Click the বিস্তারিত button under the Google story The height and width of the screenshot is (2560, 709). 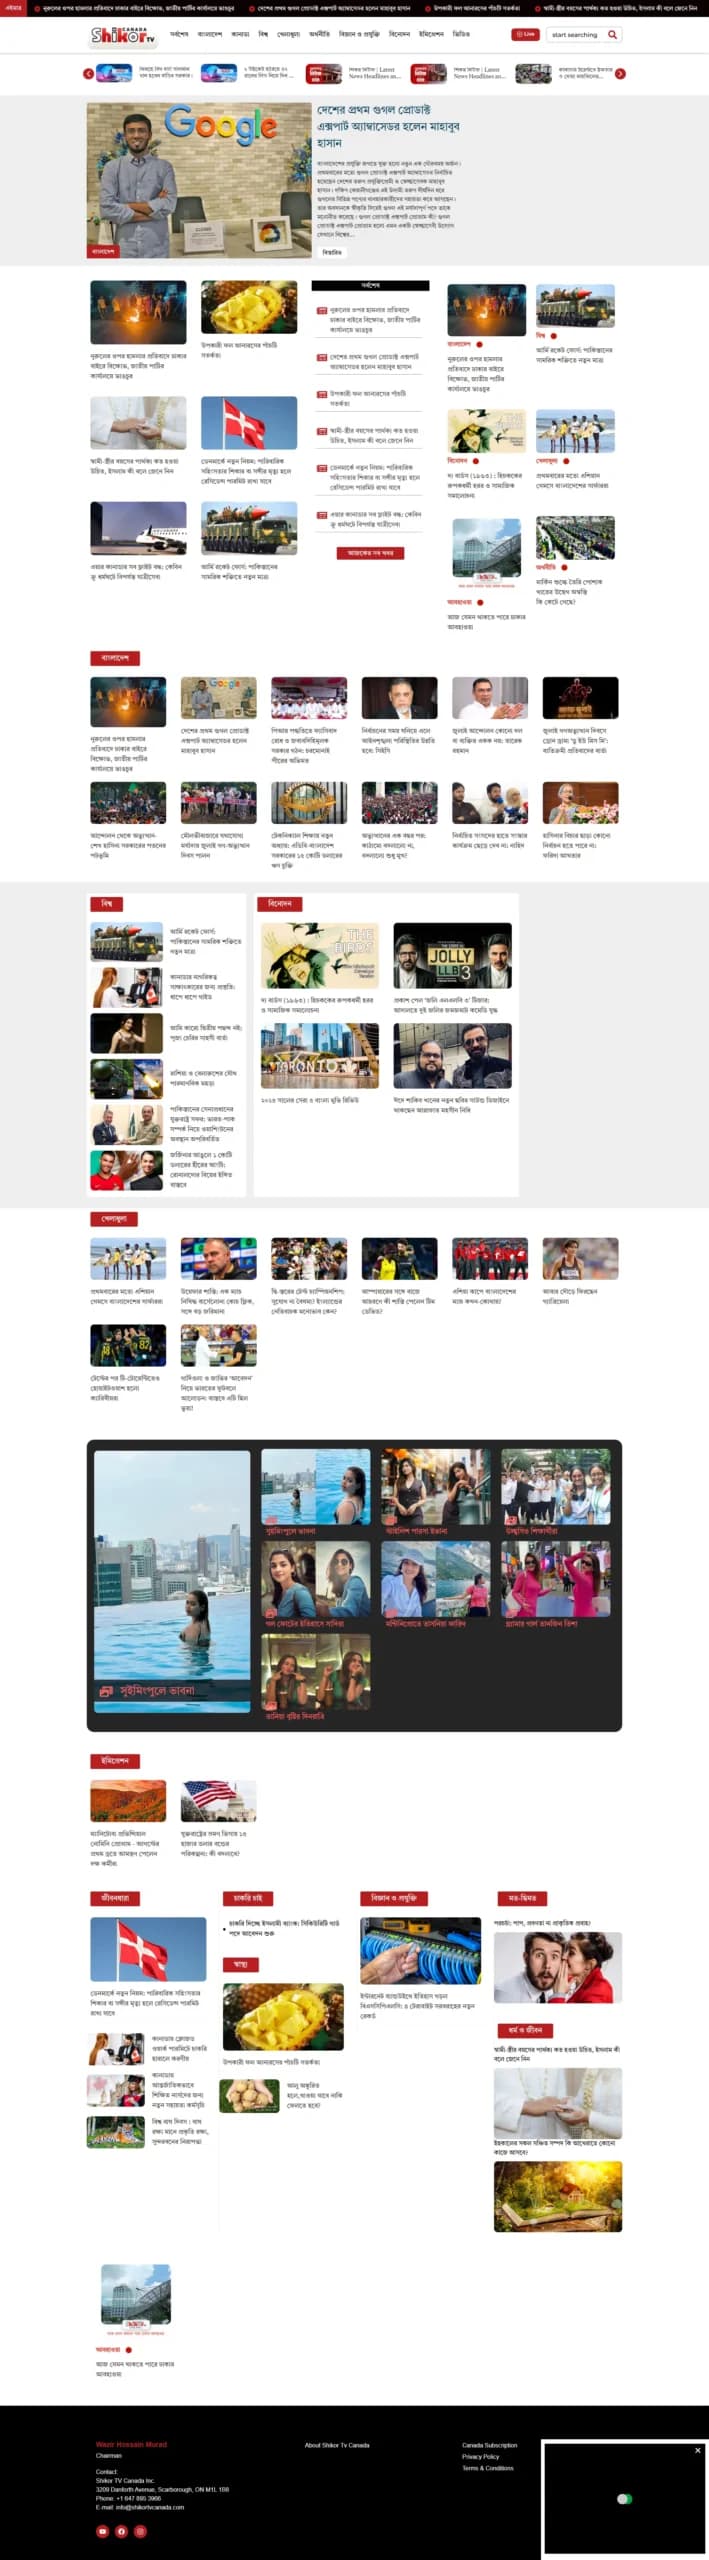[x=332, y=252]
